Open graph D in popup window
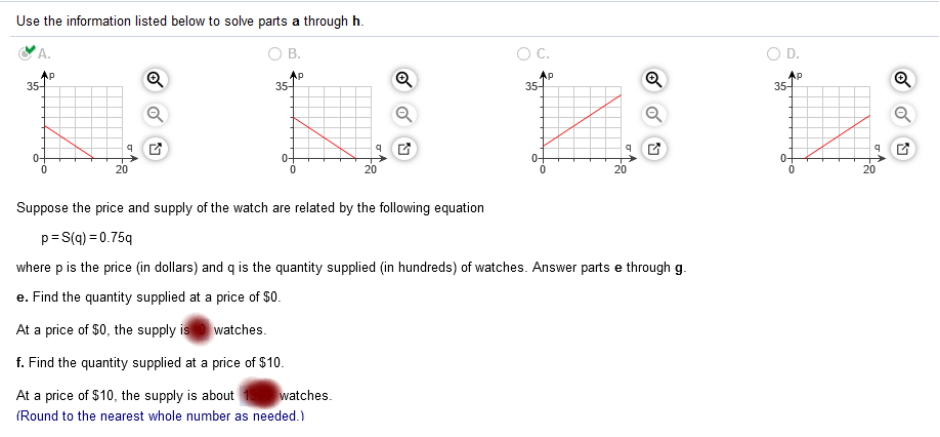 point(905,149)
